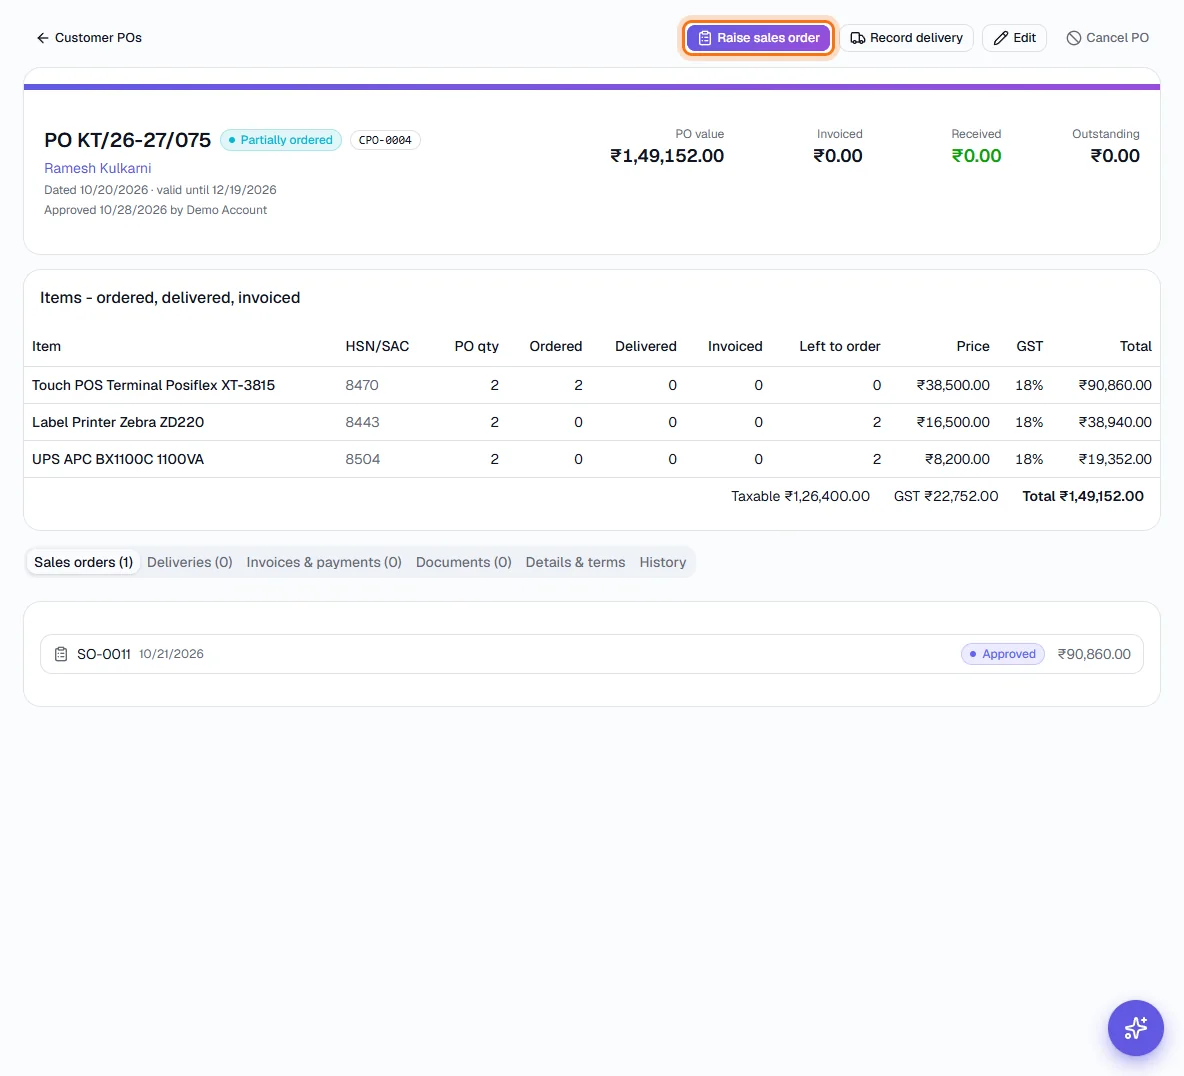Image resolution: width=1184 pixels, height=1076 pixels.
Task: View the History tab
Action: (663, 563)
